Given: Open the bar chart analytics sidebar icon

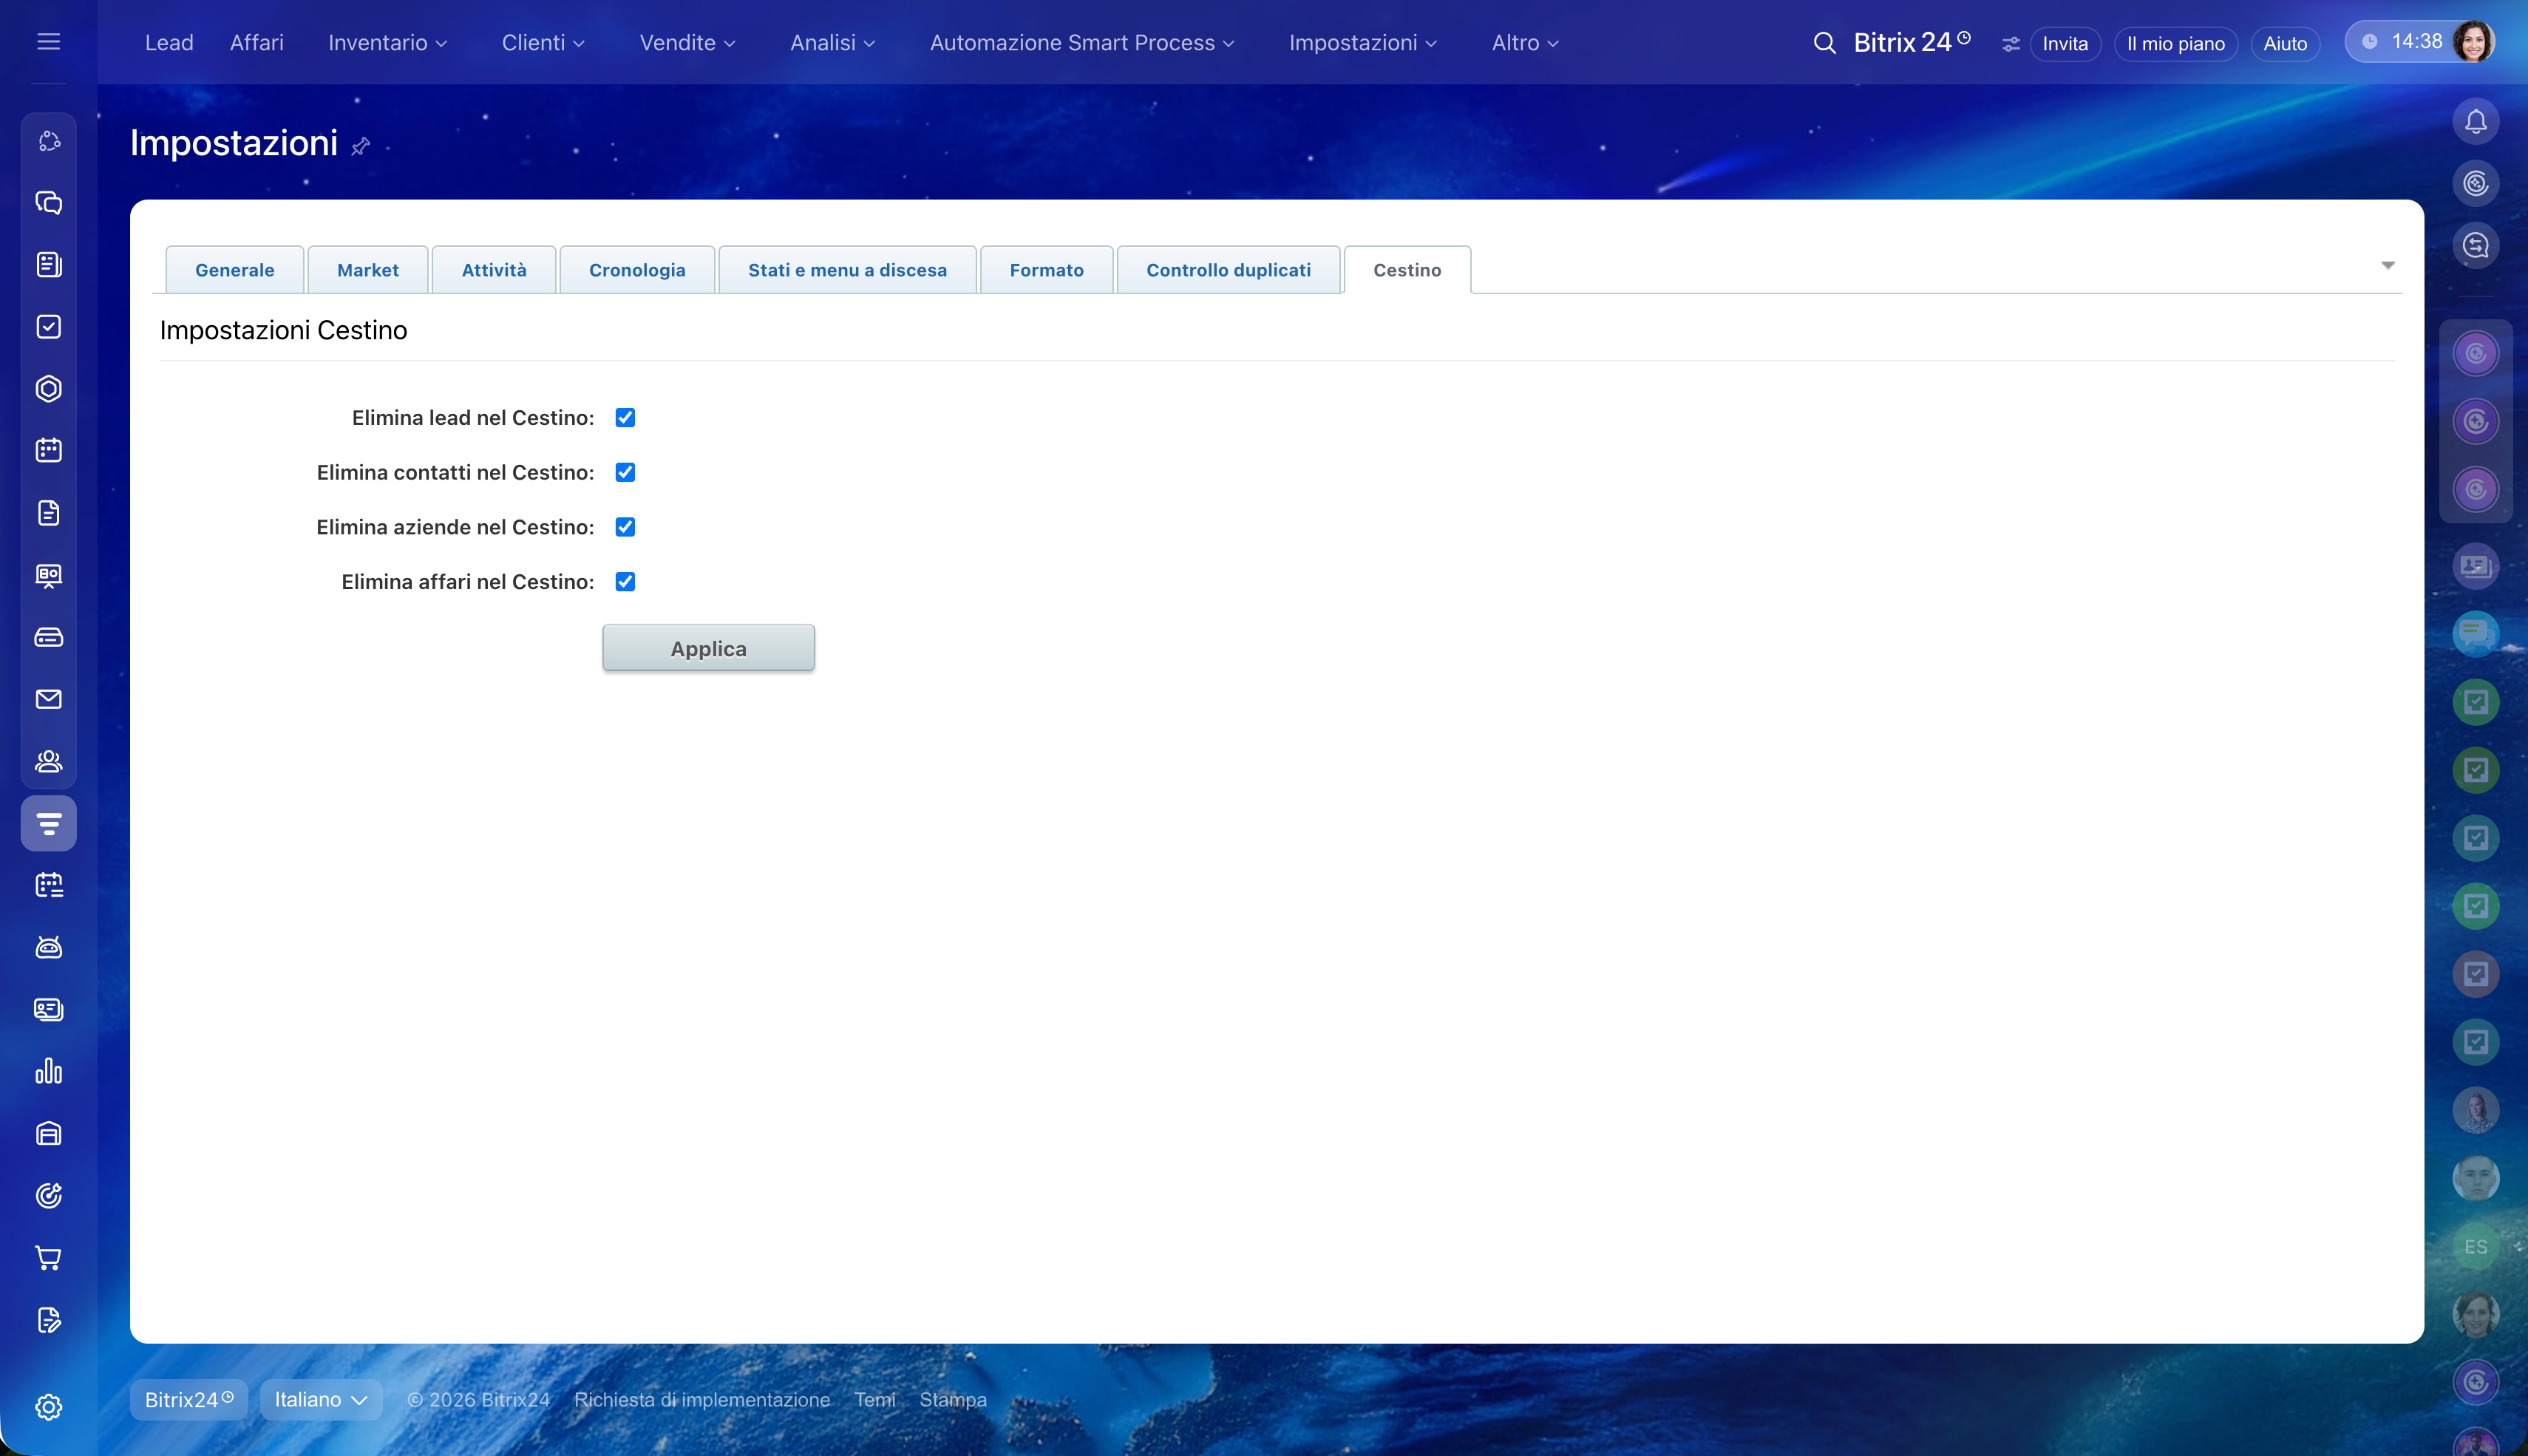Looking at the screenshot, I should pos(48,1072).
